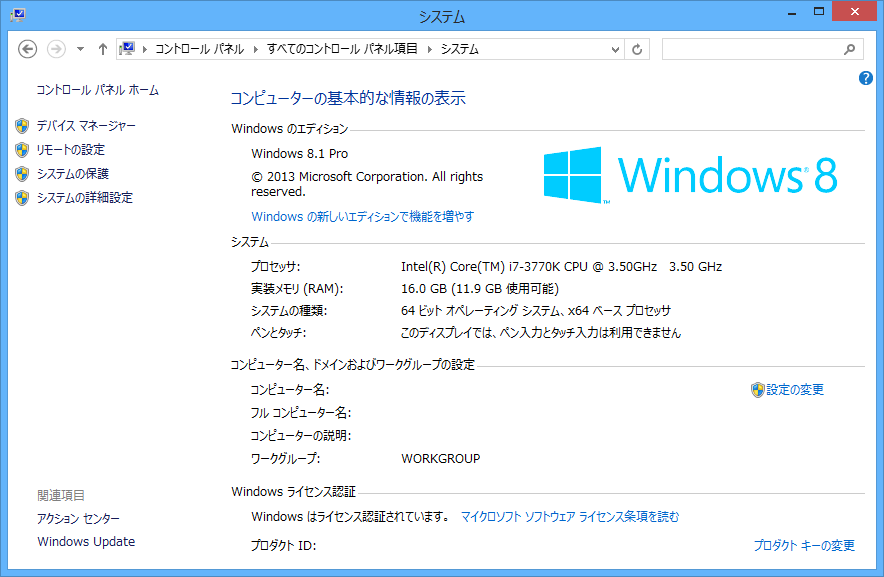Image resolution: width=884 pixels, height=577 pixels.
Task: Open コントロール パネル ホーム link
Action: tap(98, 90)
